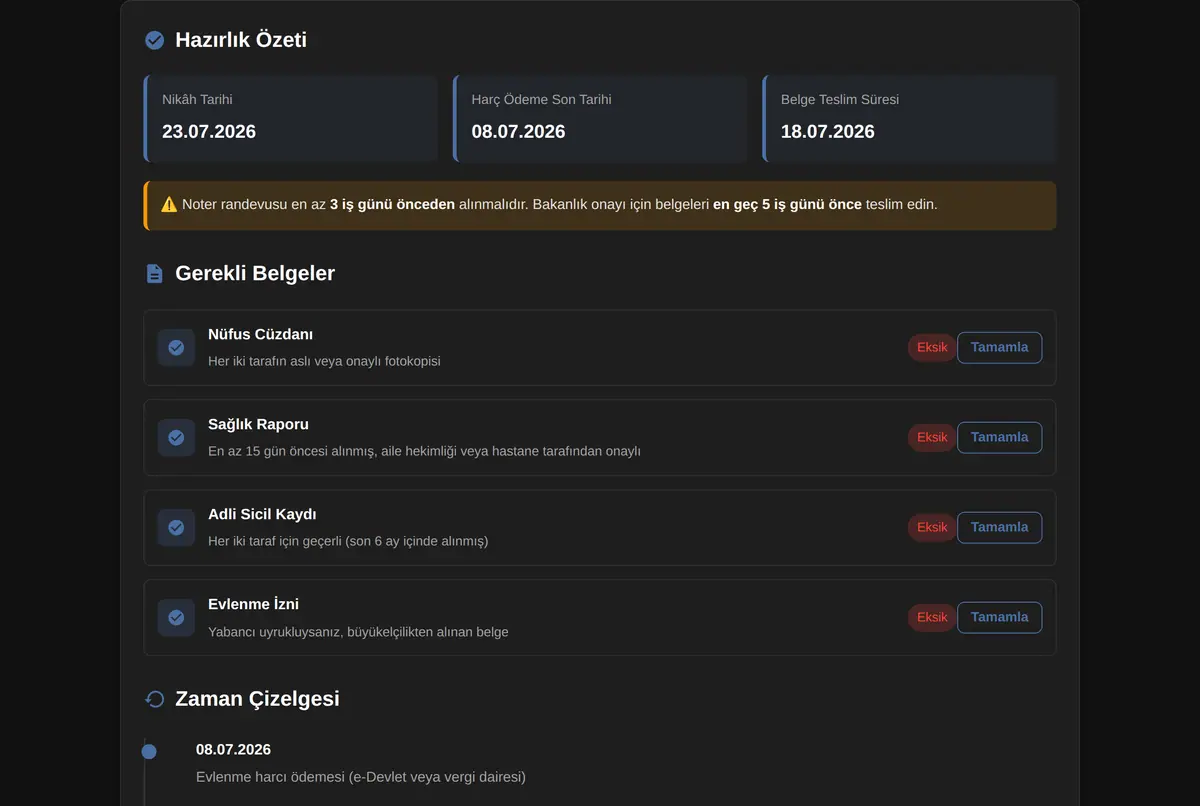Click Tamamla for Nüfus Cüzdanı
Image resolution: width=1200 pixels, height=806 pixels.
999,347
